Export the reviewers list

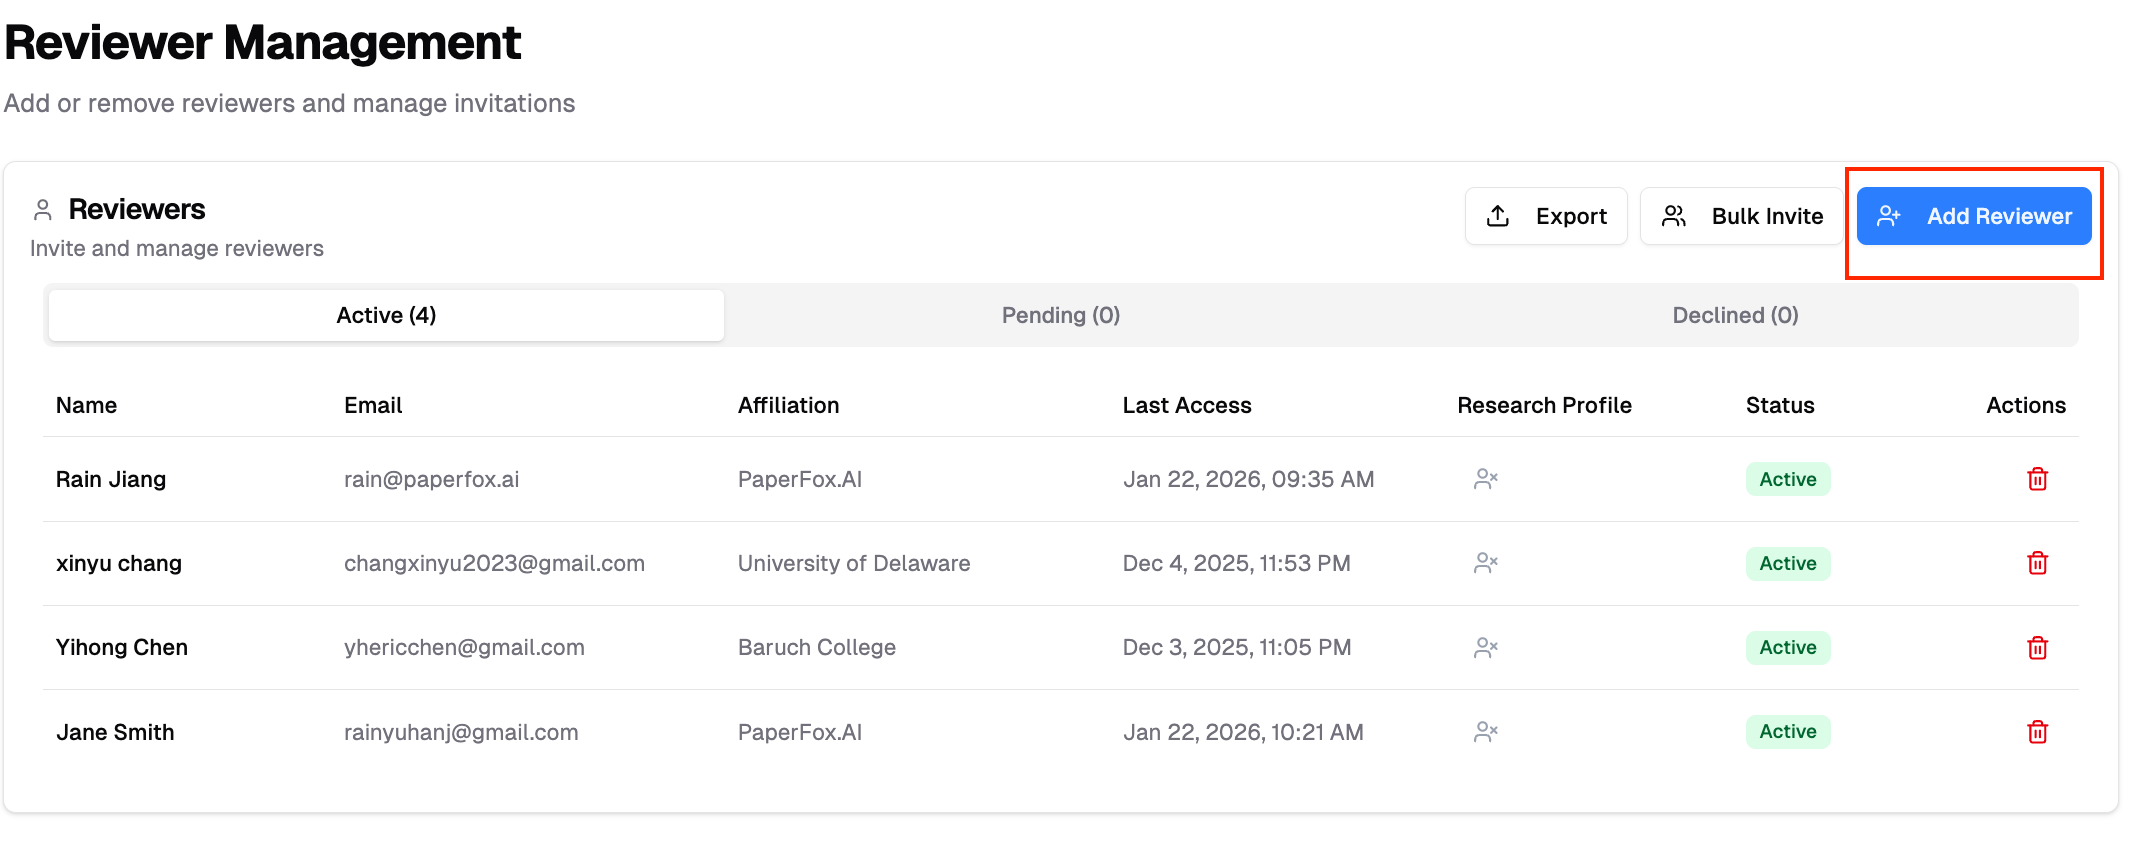pos(1546,216)
